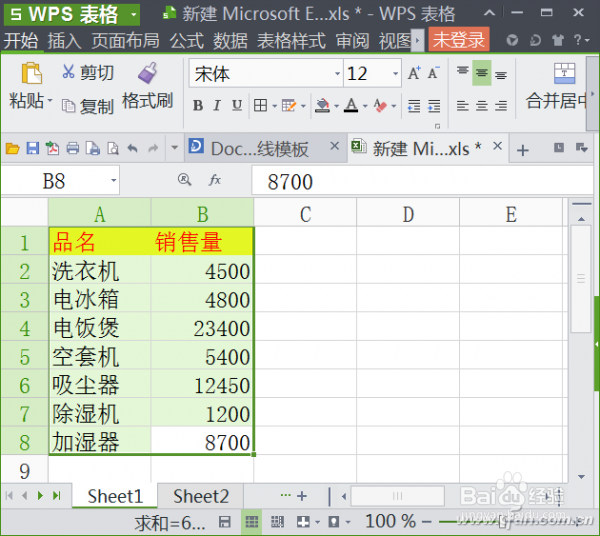This screenshot has height=536, width=600.
Task: Center text horizontally
Action: (x=482, y=106)
